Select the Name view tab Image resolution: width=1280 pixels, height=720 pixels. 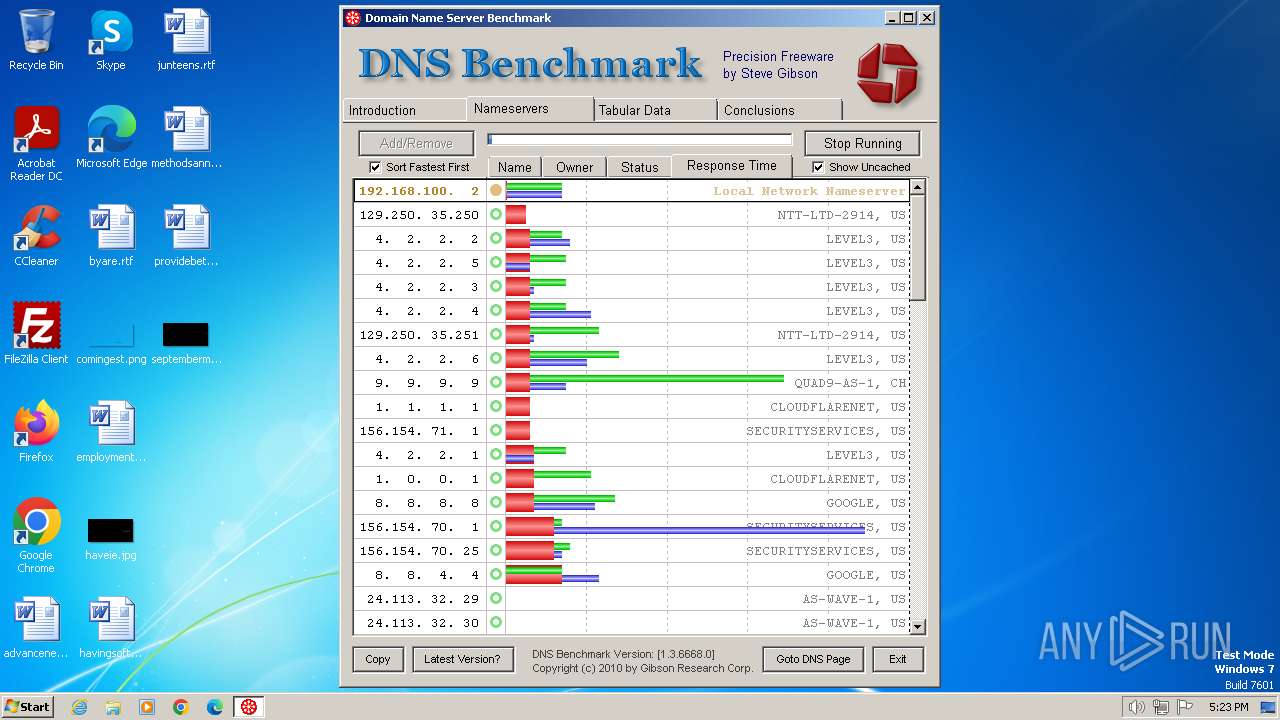tap(515, 167)
